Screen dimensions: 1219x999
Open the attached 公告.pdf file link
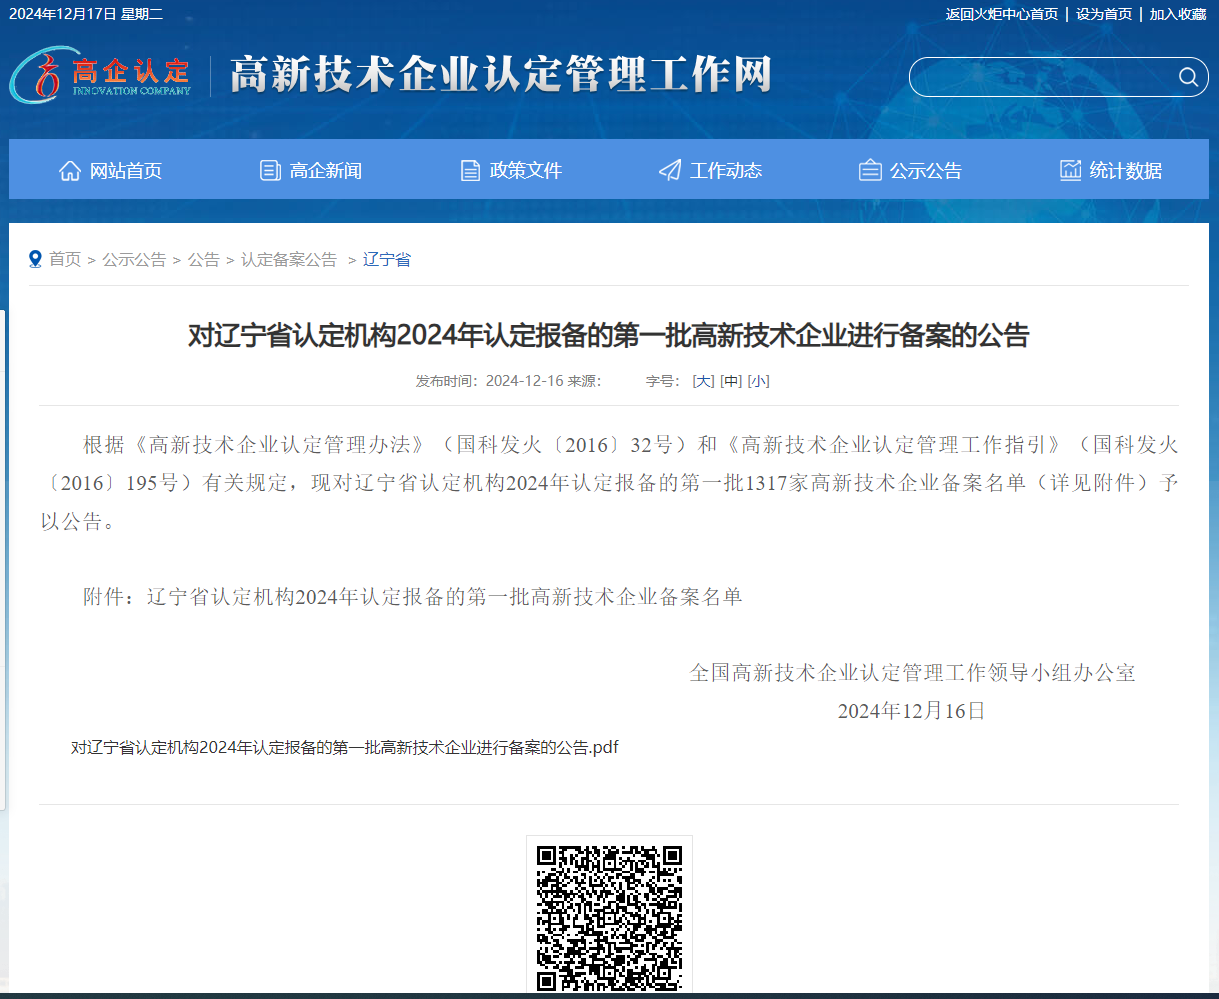click(x=344, y=748)
